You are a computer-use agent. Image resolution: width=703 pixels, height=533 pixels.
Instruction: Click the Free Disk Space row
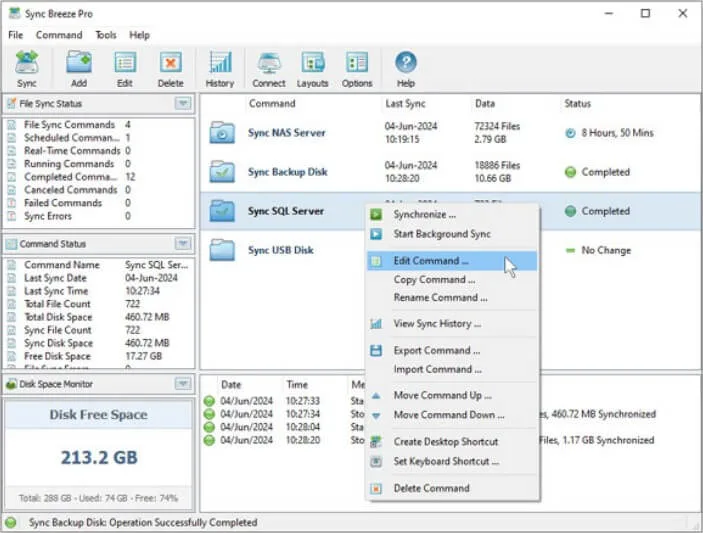[100, 356]
